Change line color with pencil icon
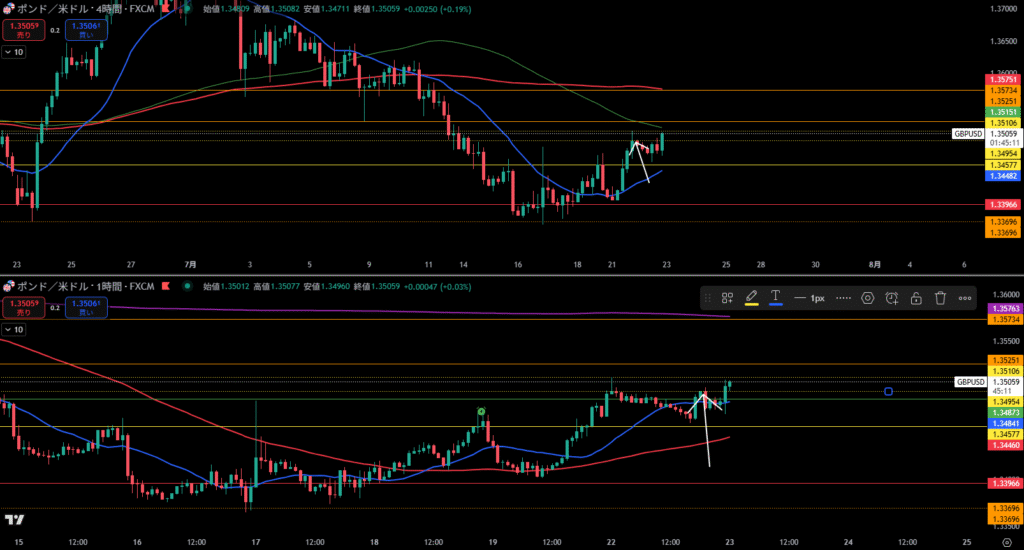1024x550 pixels. pyautogui.click(x=752, y=298)
